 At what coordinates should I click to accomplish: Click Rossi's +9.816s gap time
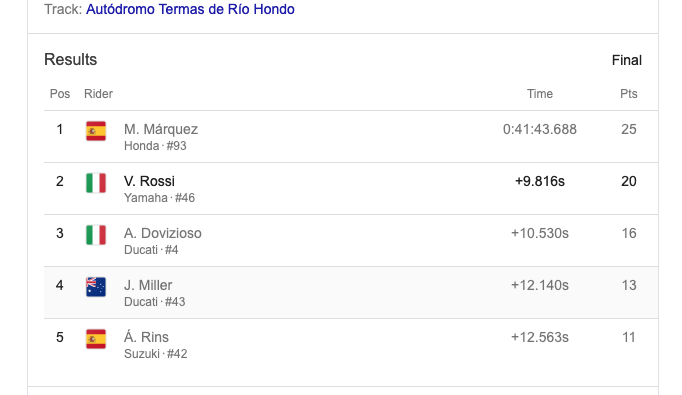[540, 181]
